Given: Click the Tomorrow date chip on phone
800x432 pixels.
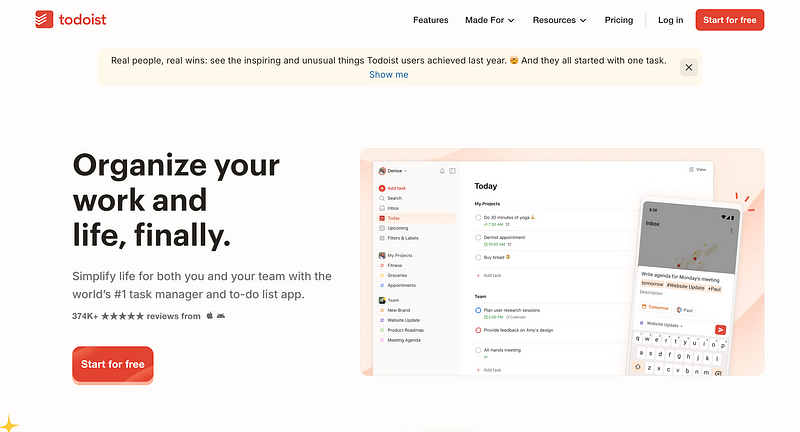Looking at the screenshot, I should tap(655, 307).
